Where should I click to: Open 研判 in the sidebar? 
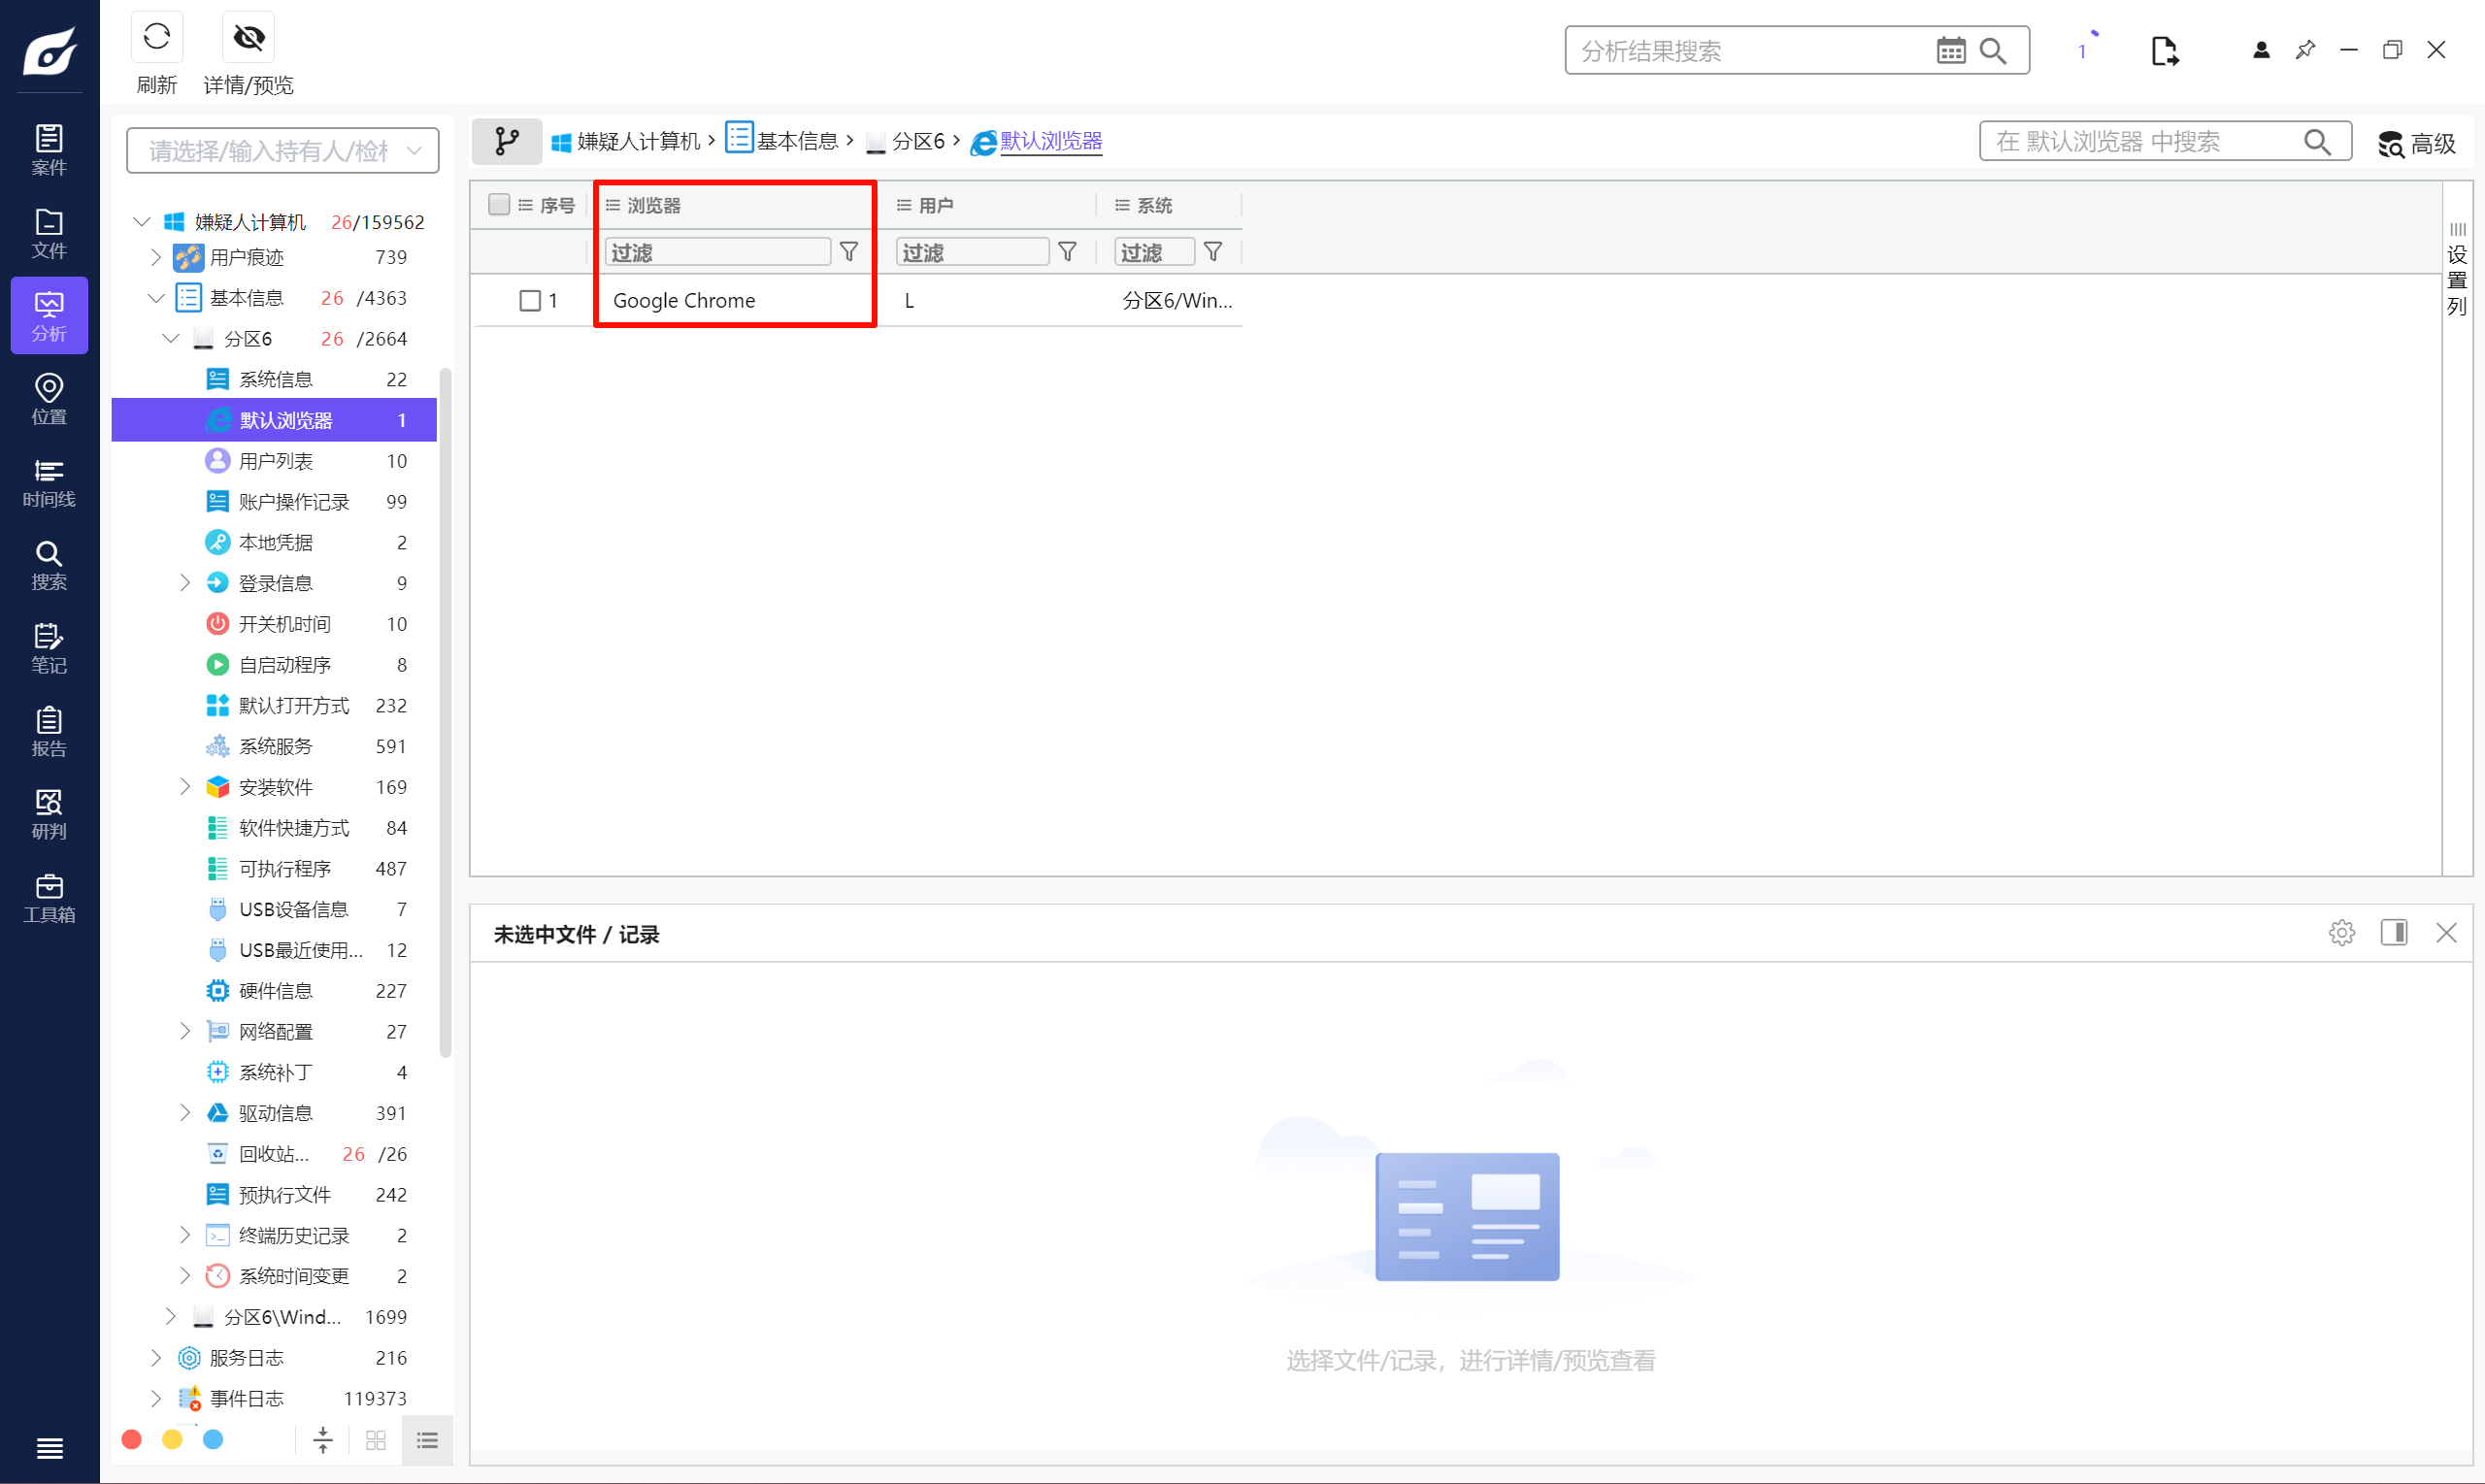[x=49, y=814]
